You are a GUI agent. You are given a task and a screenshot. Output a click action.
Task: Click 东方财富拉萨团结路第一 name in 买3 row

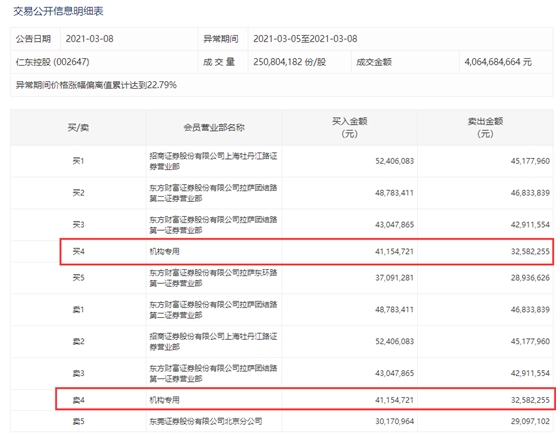pyautogui.click(x=213, y=225)
